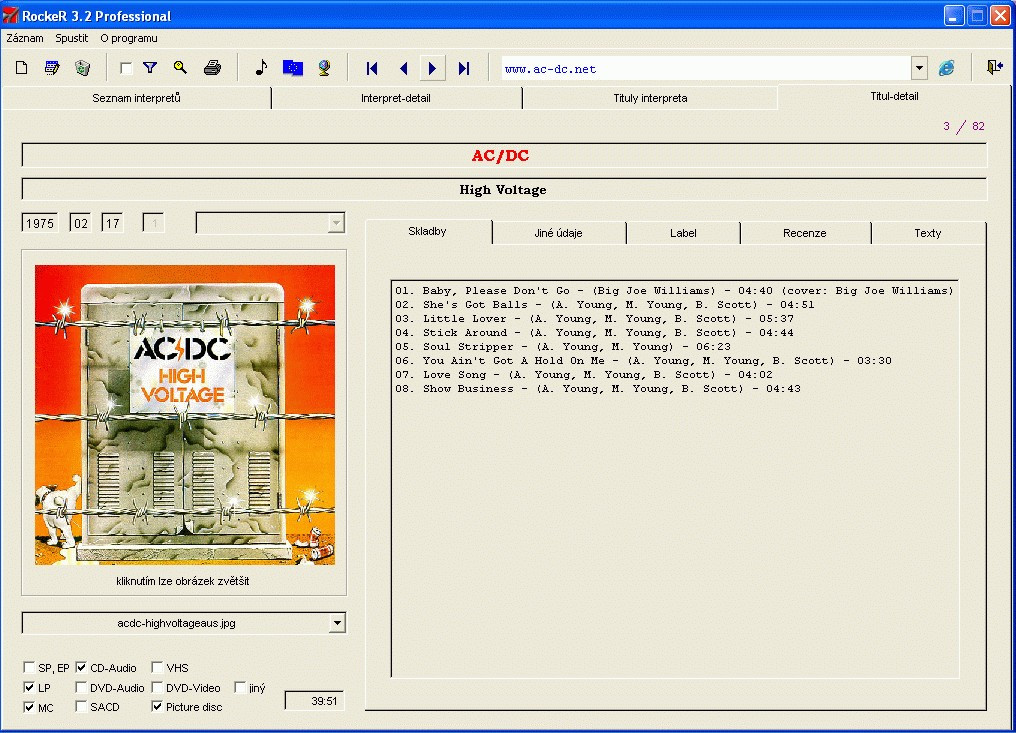Click the printer icon

click(212, 67)
